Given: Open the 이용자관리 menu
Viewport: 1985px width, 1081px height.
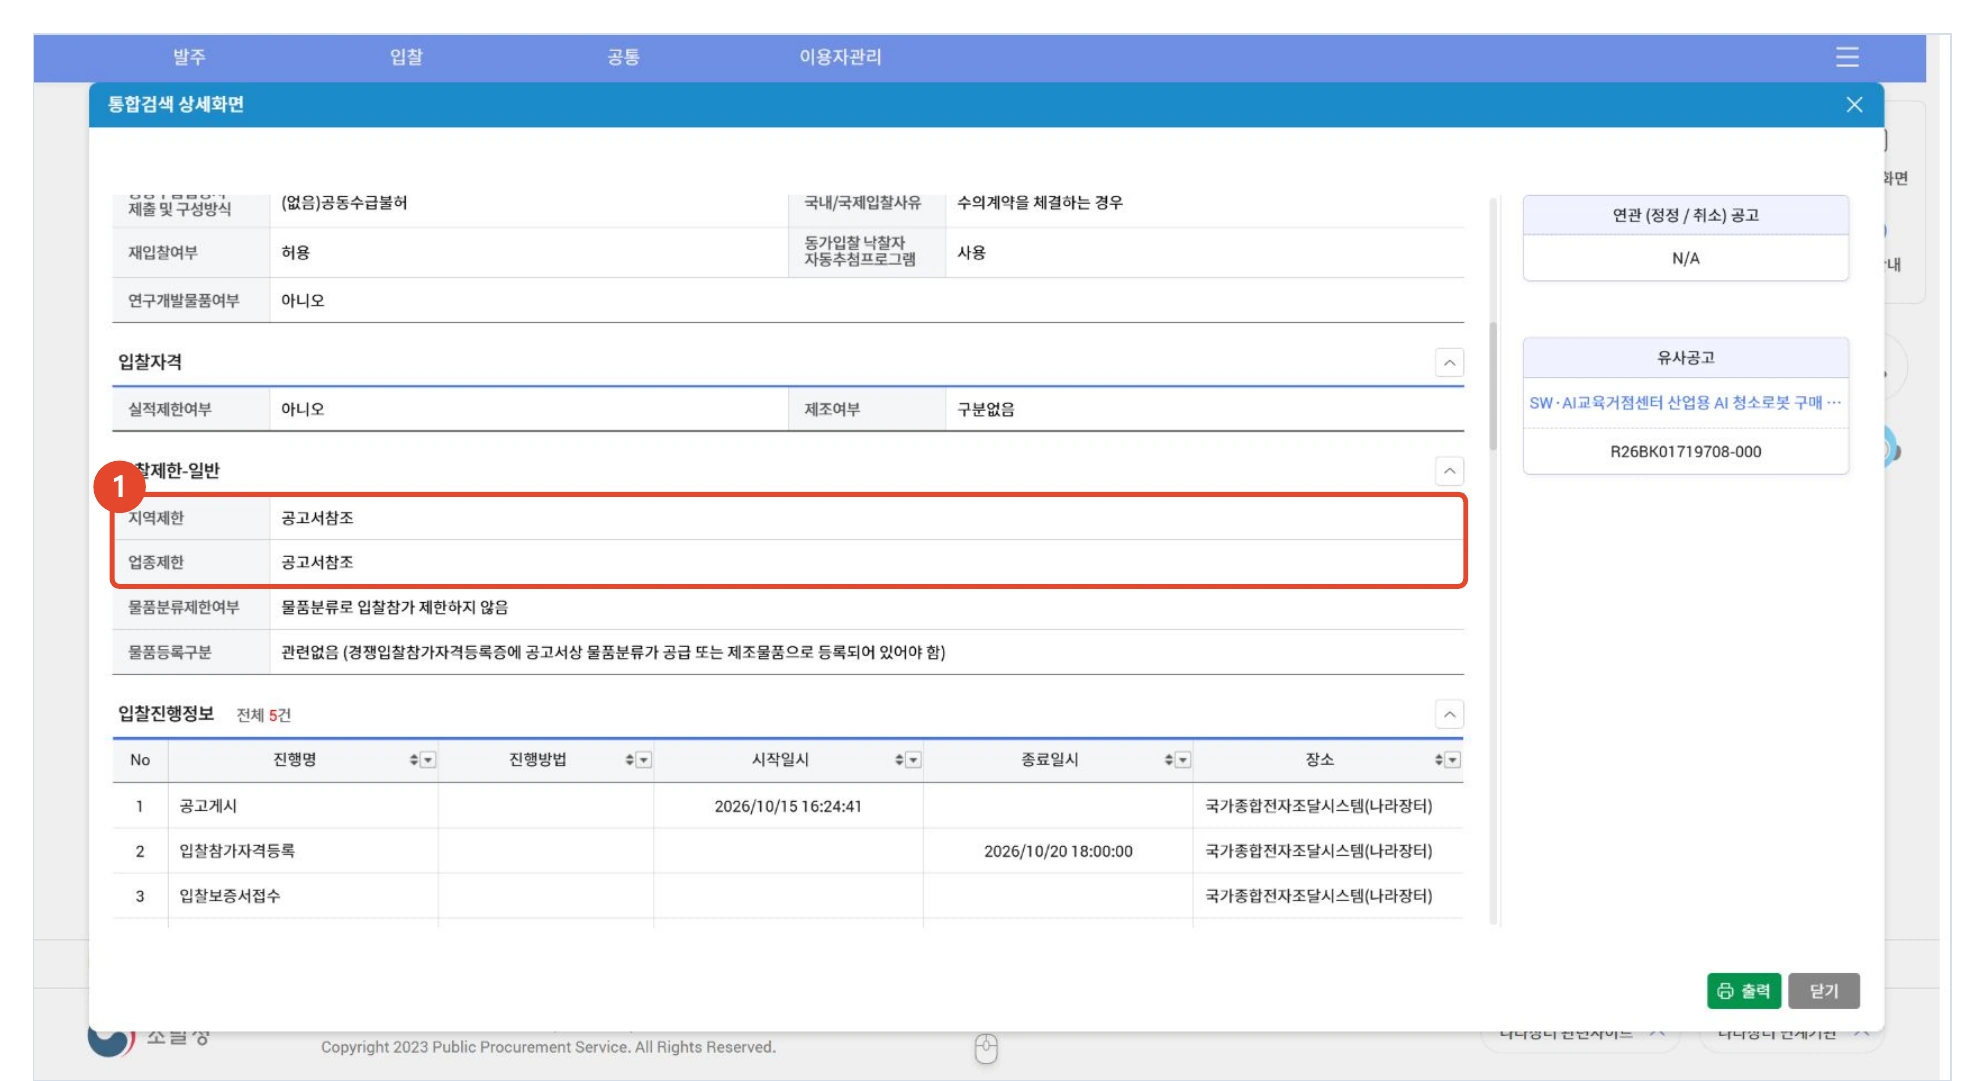Looking at the screenshot, I should [x=840, y=57].
